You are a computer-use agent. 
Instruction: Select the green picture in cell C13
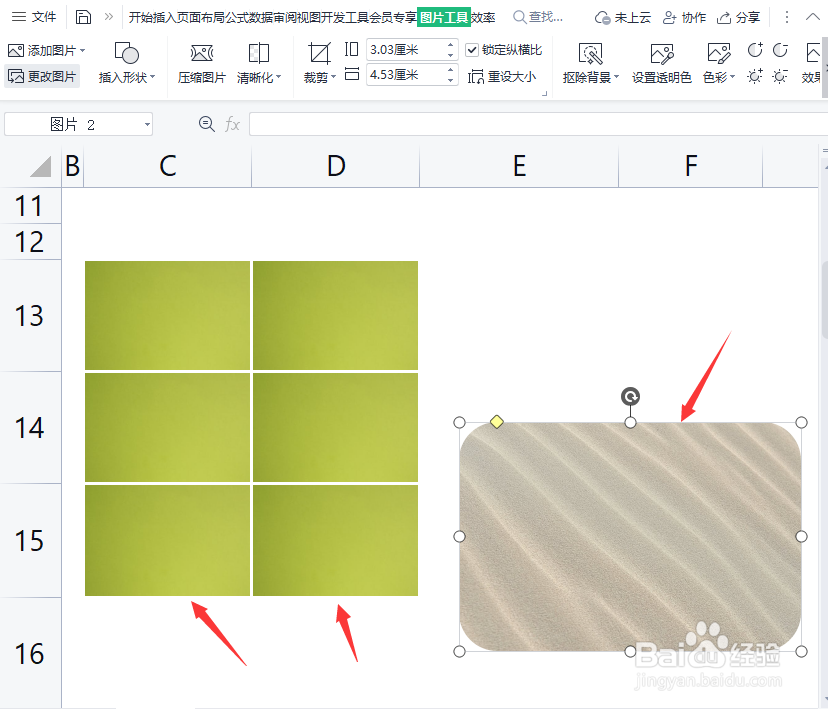tap(167, 315)
